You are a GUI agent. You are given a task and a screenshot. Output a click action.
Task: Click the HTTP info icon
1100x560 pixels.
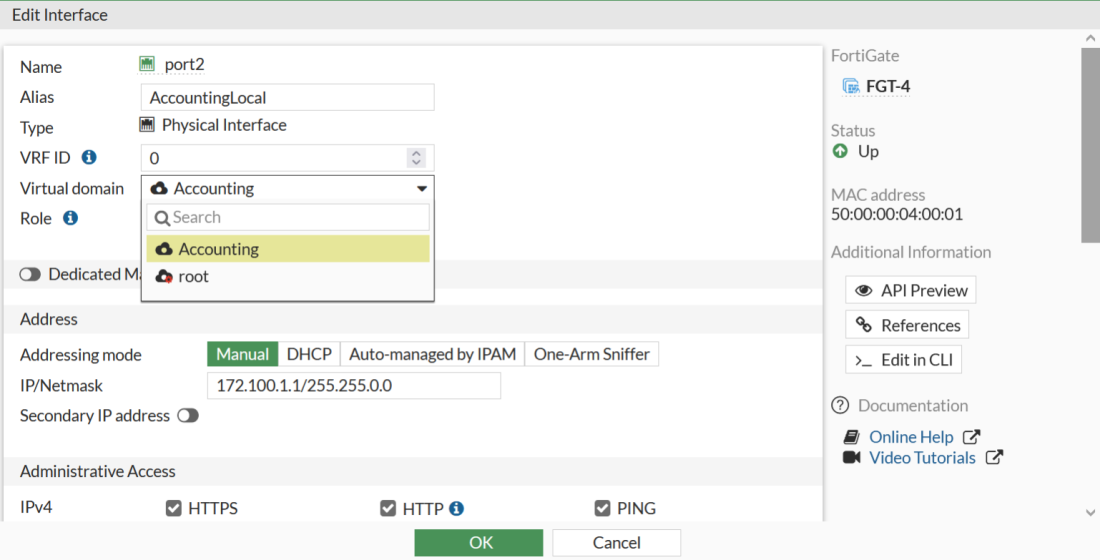tap(456, 509)
